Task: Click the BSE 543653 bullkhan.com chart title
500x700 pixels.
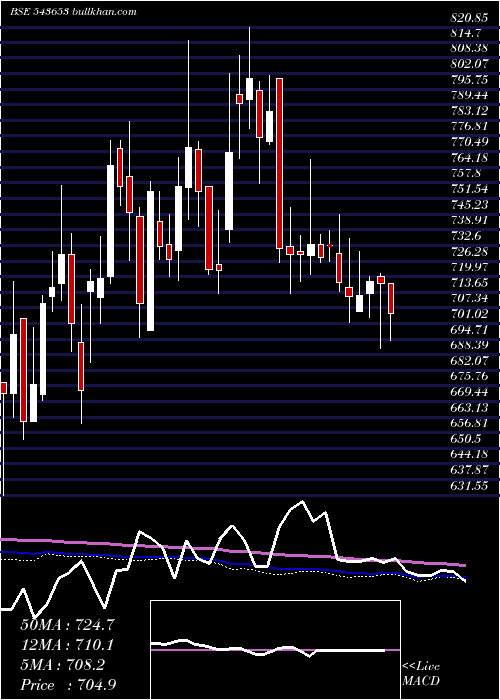Action: 73,12
